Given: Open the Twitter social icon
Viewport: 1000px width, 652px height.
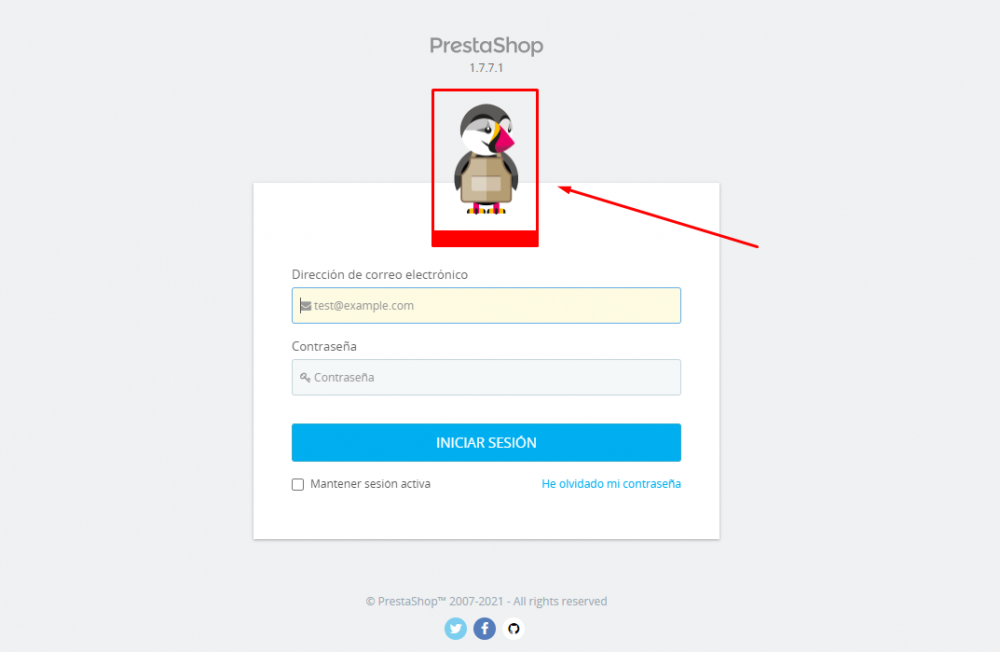Looking at the screenshot, I should click(455, 629).
